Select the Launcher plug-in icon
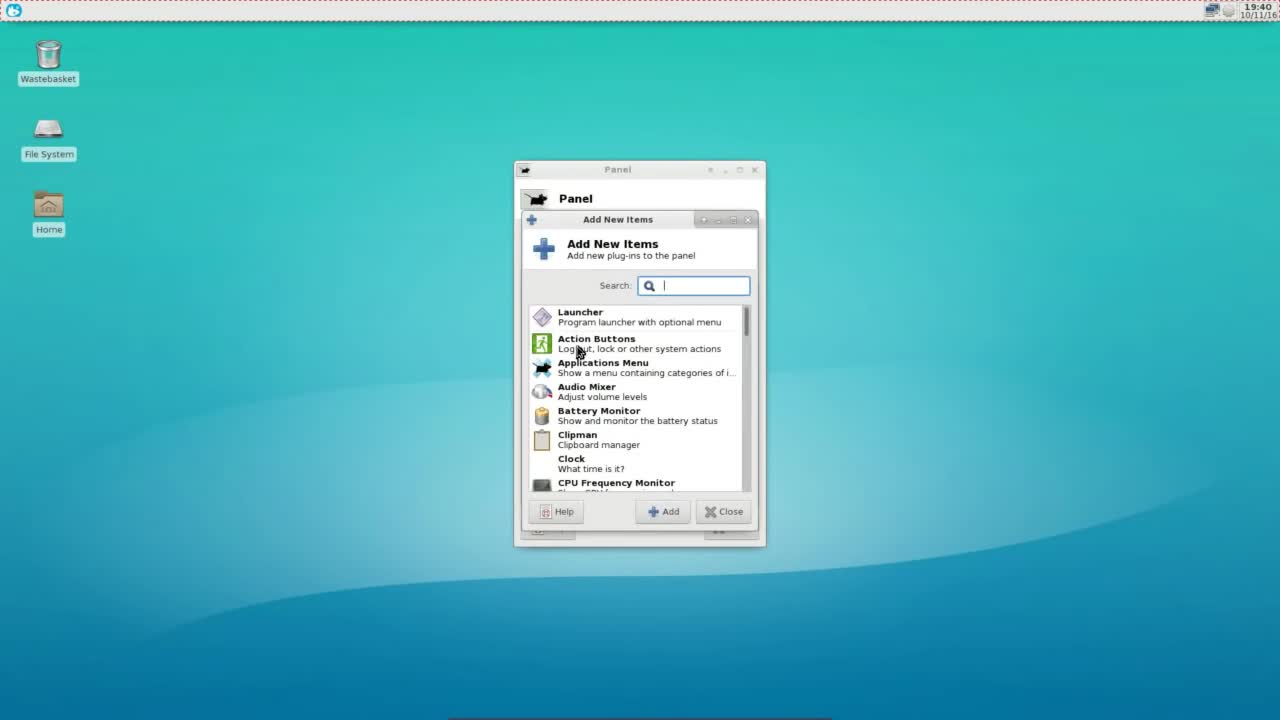1280x720 pixels. click(541, 317)
